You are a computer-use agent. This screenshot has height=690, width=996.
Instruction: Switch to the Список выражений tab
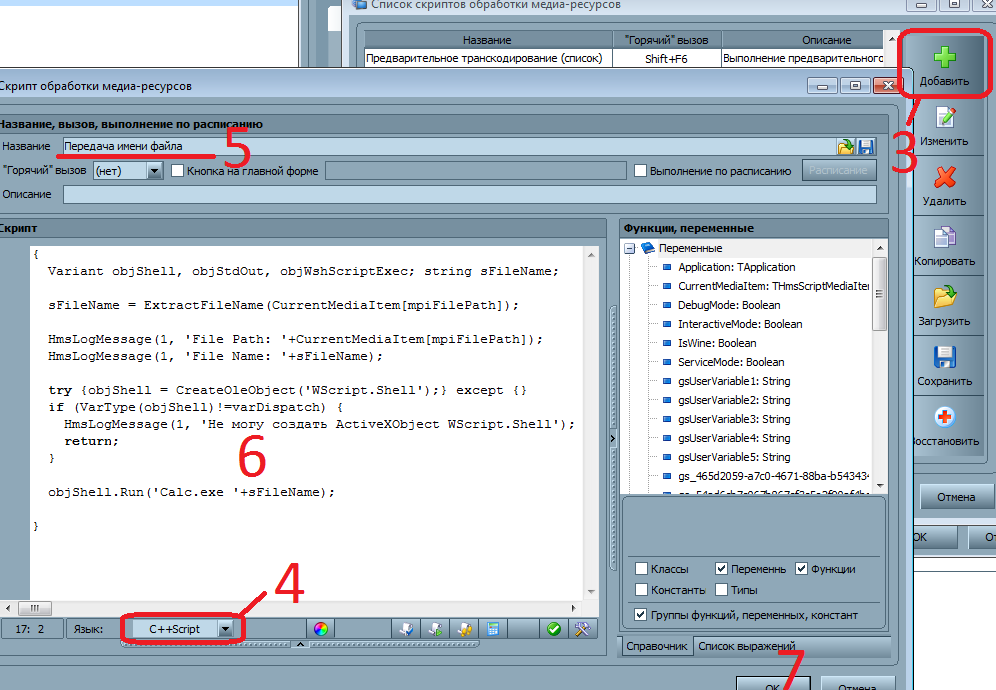(x=745, y=646)
